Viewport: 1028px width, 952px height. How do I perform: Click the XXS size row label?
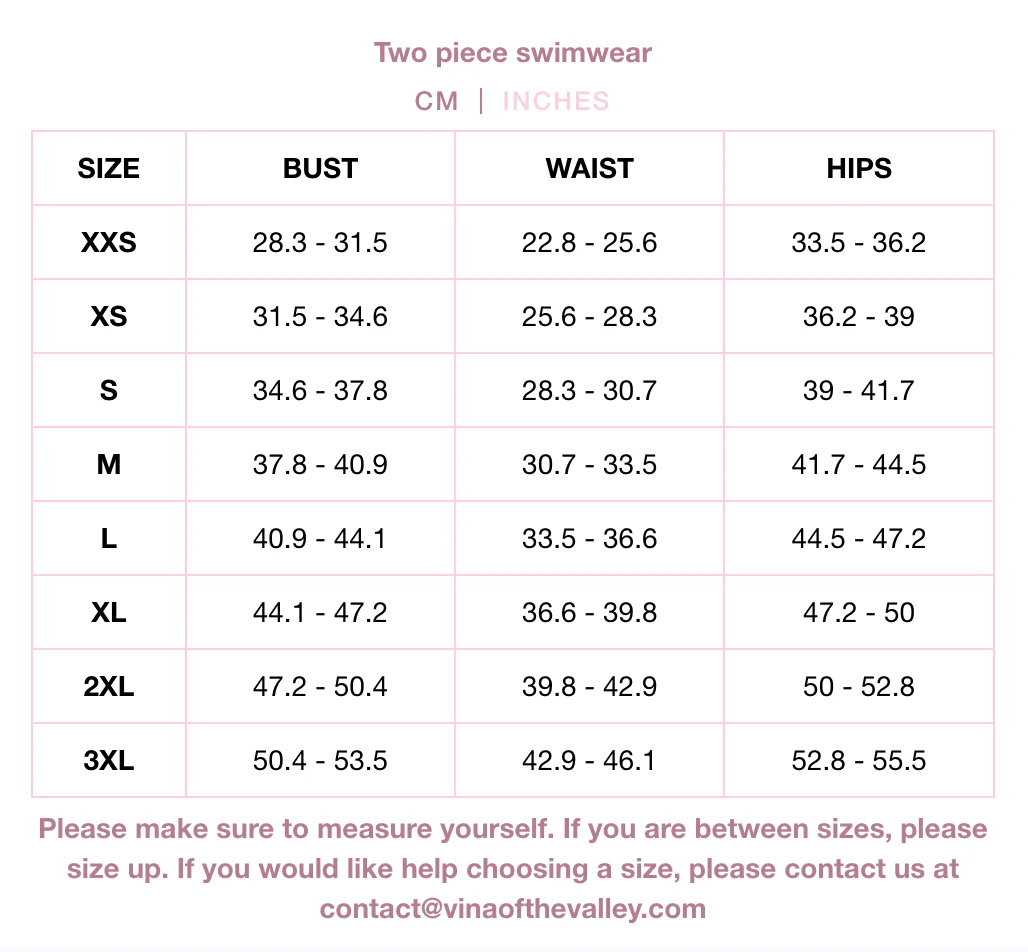point(109,242)
